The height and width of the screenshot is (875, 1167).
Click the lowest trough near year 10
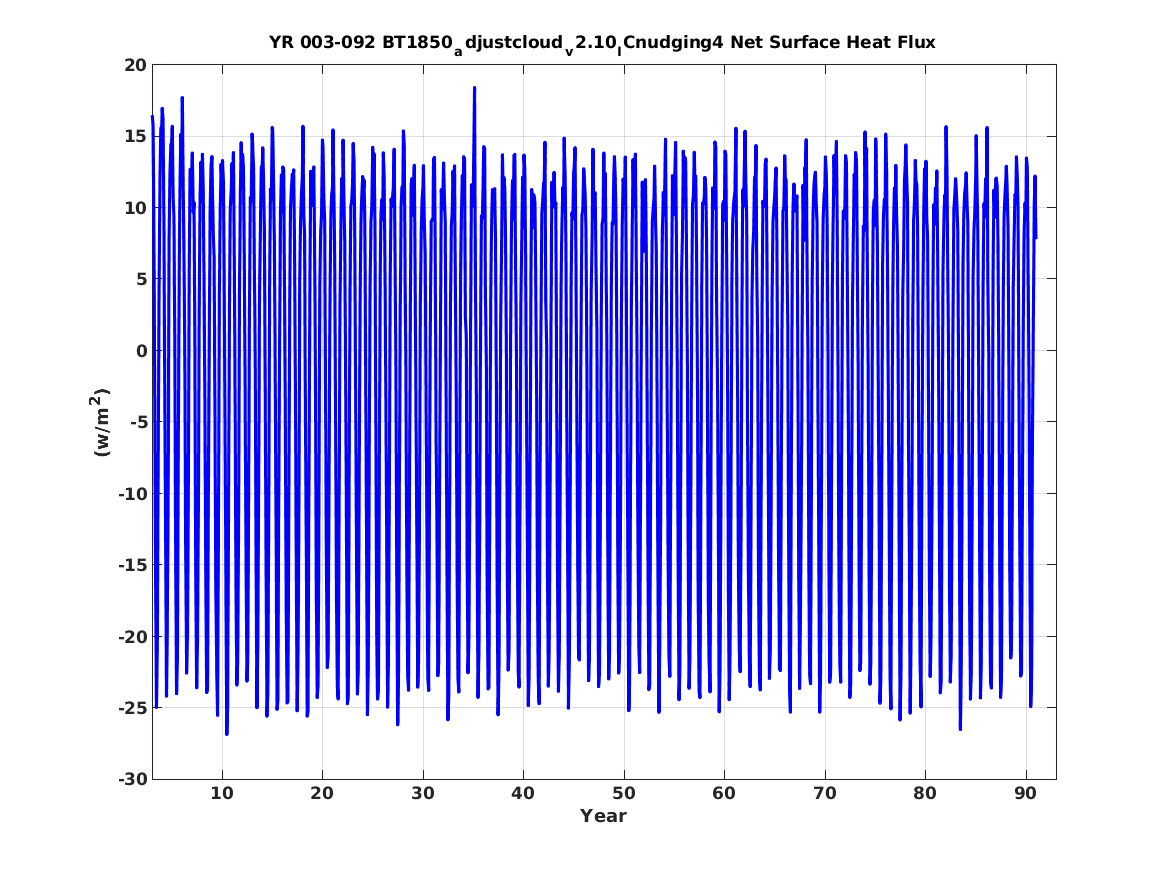(227, 734)
